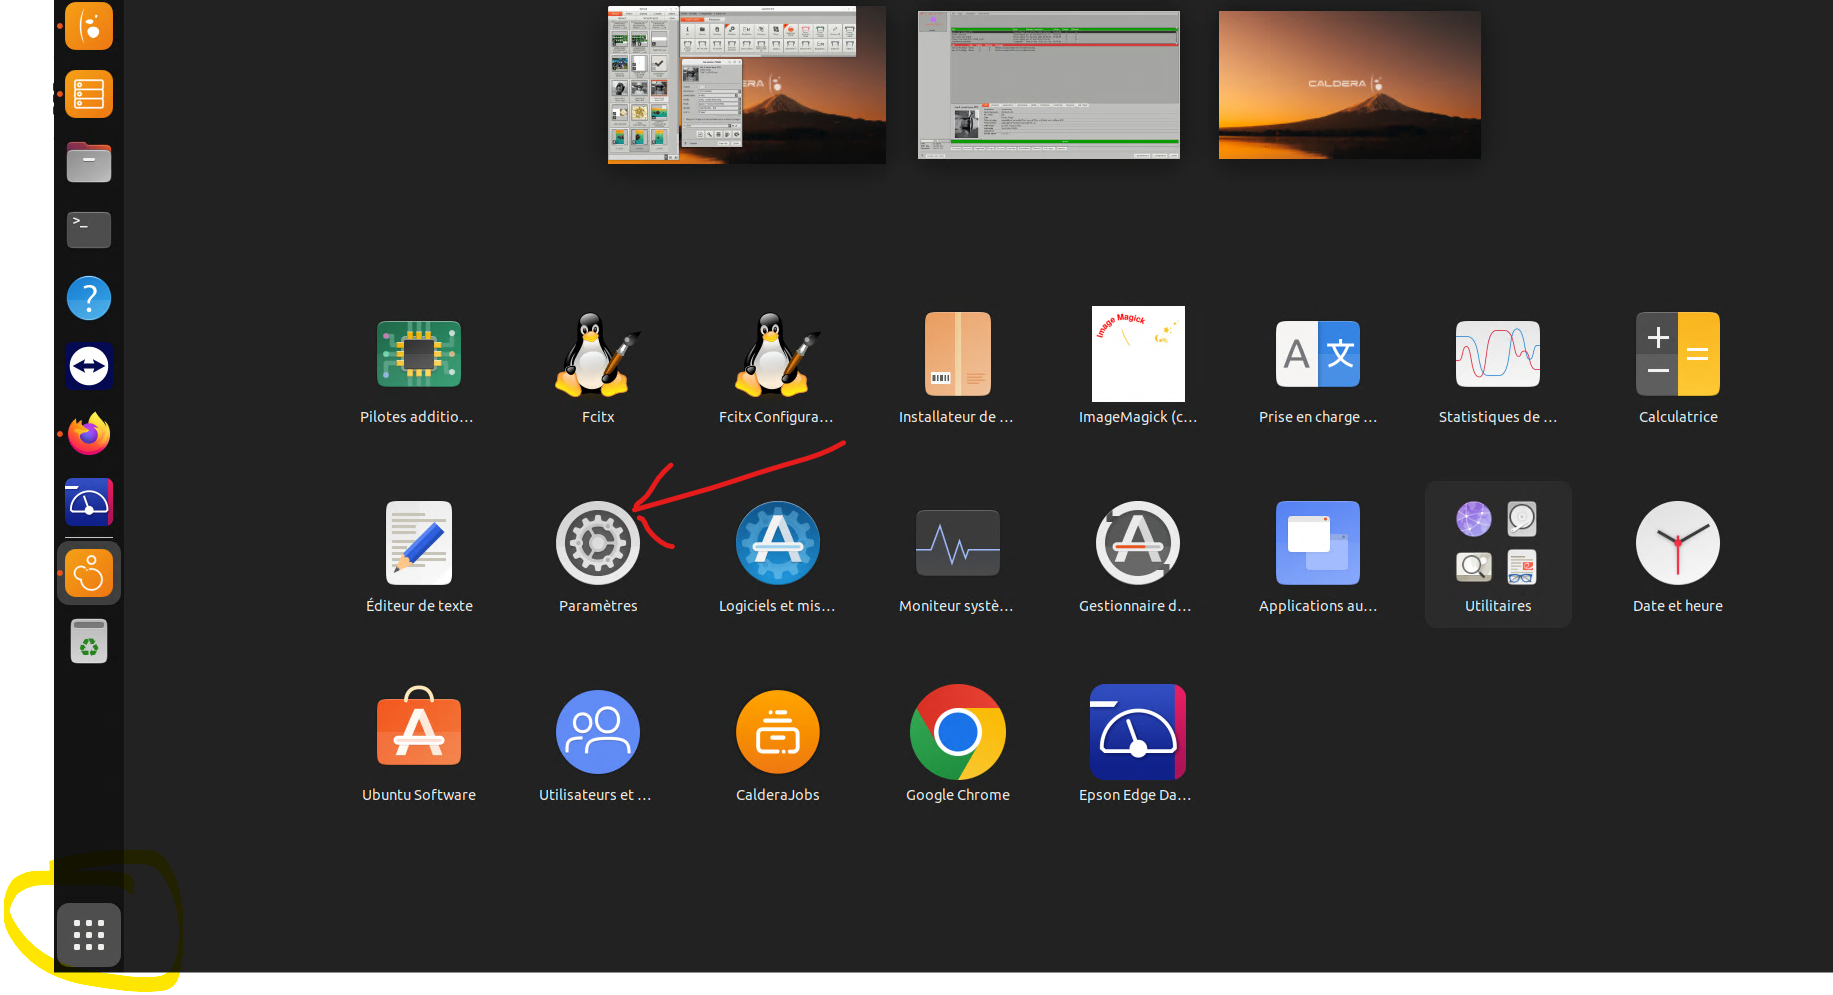Screen dimensions: 1833x995
Task: Select the first workspace thumbnail
Action: point(746,84)
